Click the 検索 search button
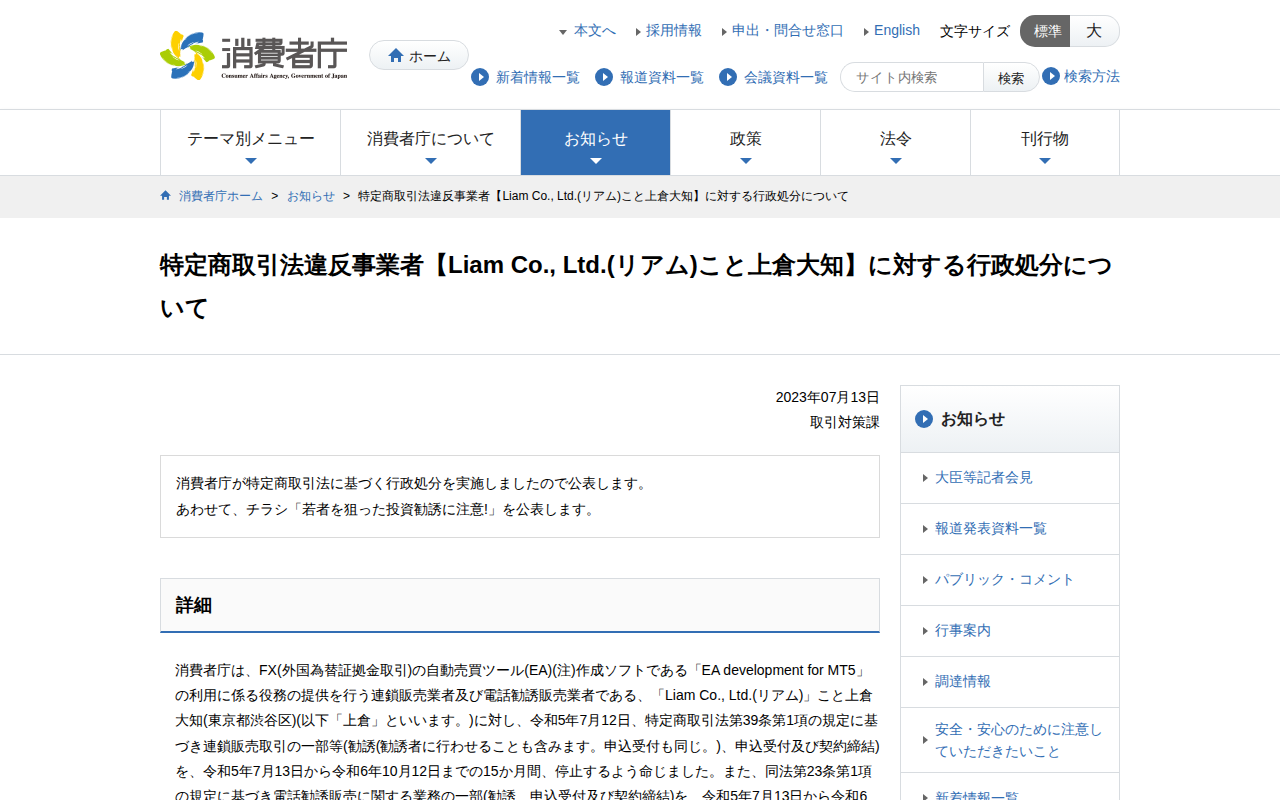 point(1011,78)
